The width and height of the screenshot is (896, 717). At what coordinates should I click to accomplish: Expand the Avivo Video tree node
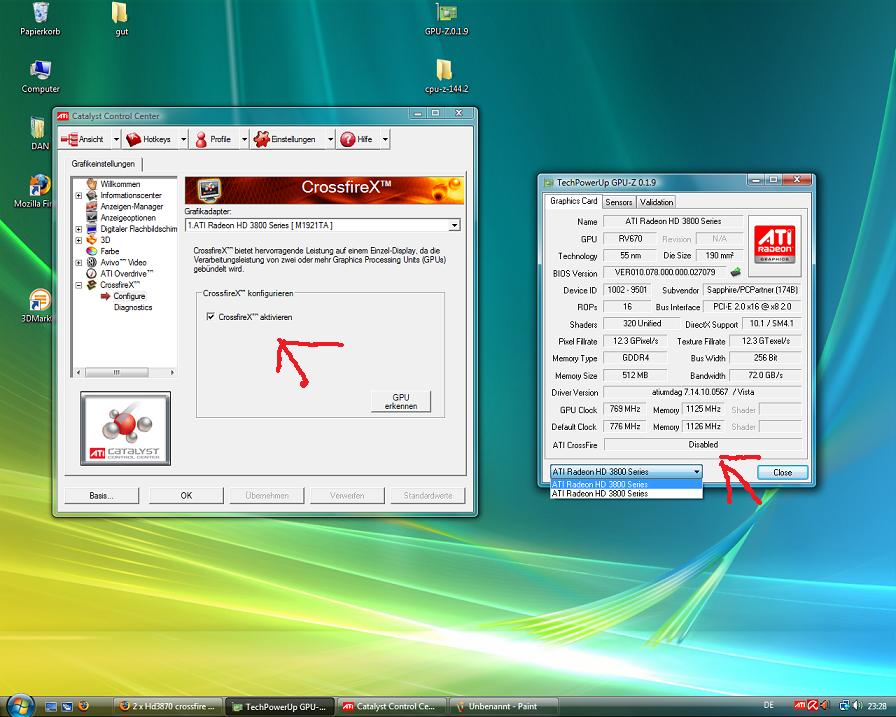78,263
